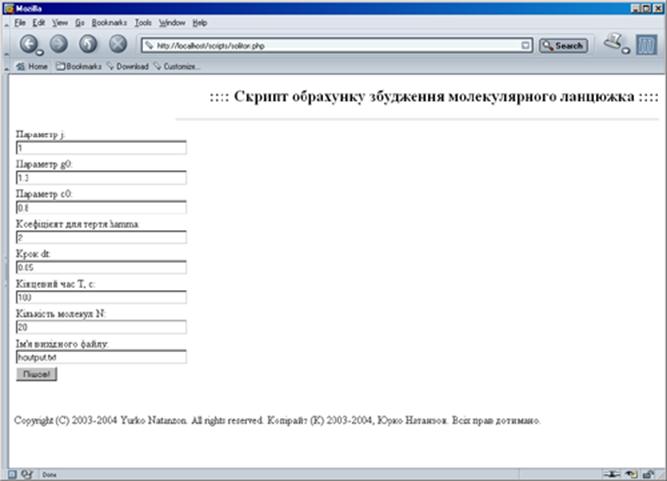Open the Tools menu
Viewport: 667px width, 481px height.
pos(143,22)
